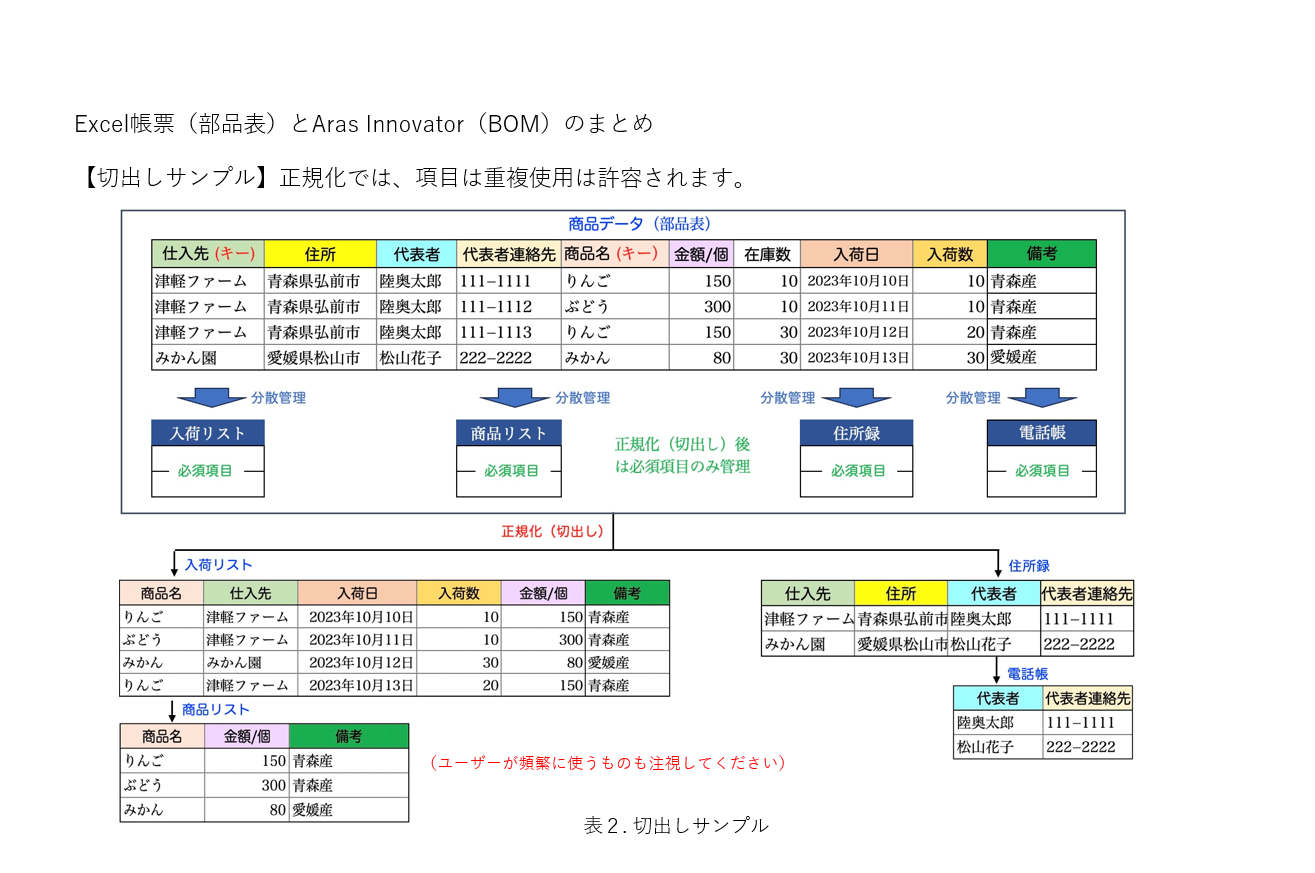Image resolution: width=1315 pixels, height=873 pixels.
Task: Click the 分散管理 label next to the 入荷リスト arrow
Action: [278, 398]
